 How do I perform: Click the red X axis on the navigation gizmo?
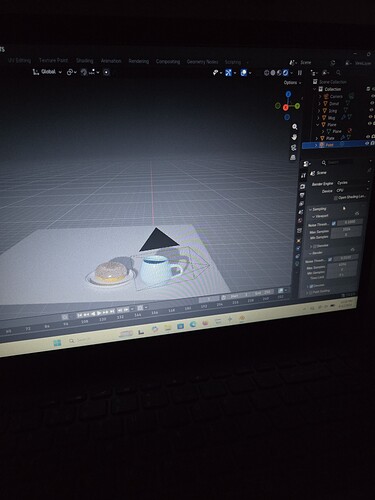(x=286, y=107)
